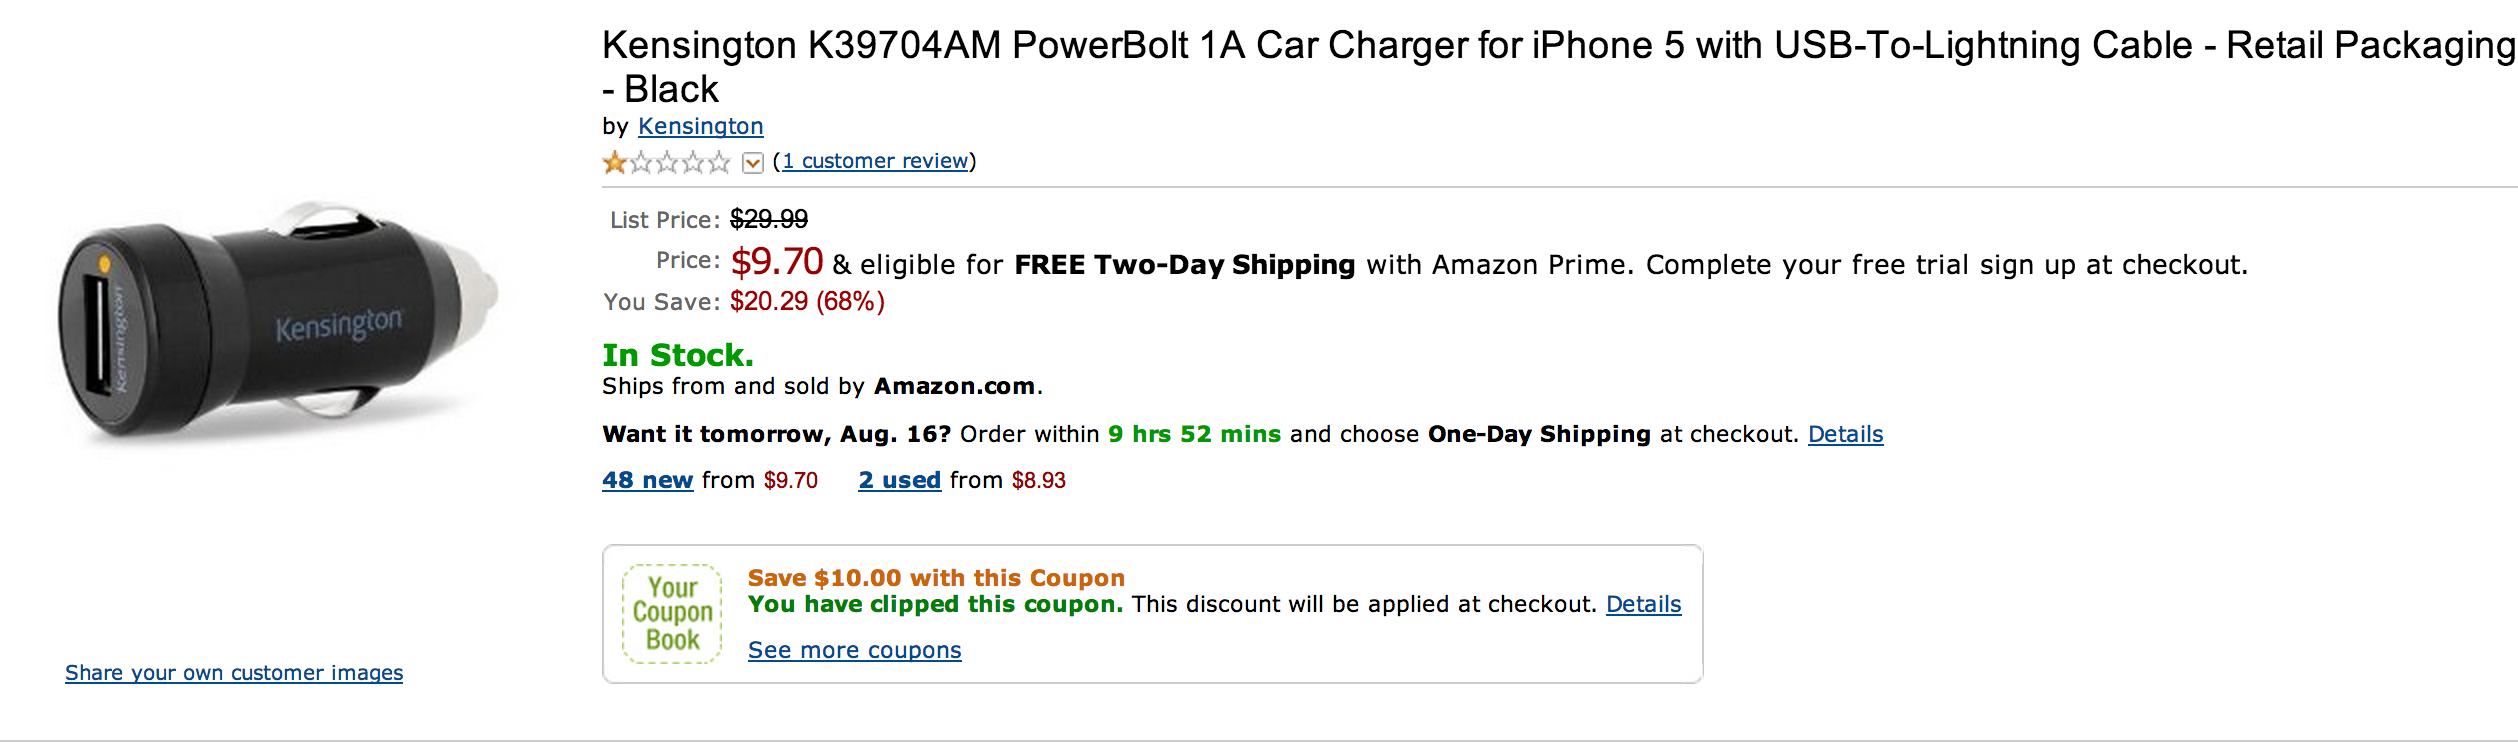The height and width of the screenshot is (742, 2518).
Task: Open the 1 customer review link
Action: point(875,161)
